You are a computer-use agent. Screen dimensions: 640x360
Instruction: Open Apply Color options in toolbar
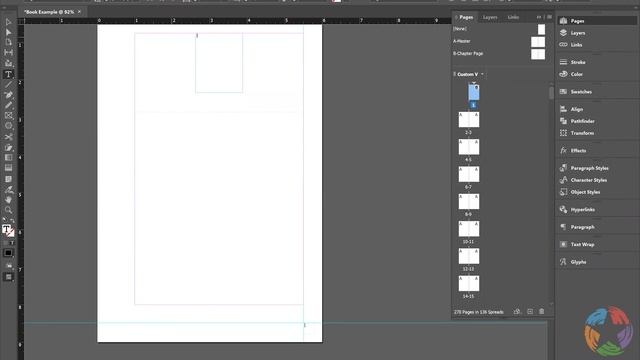tap(8, 253)
